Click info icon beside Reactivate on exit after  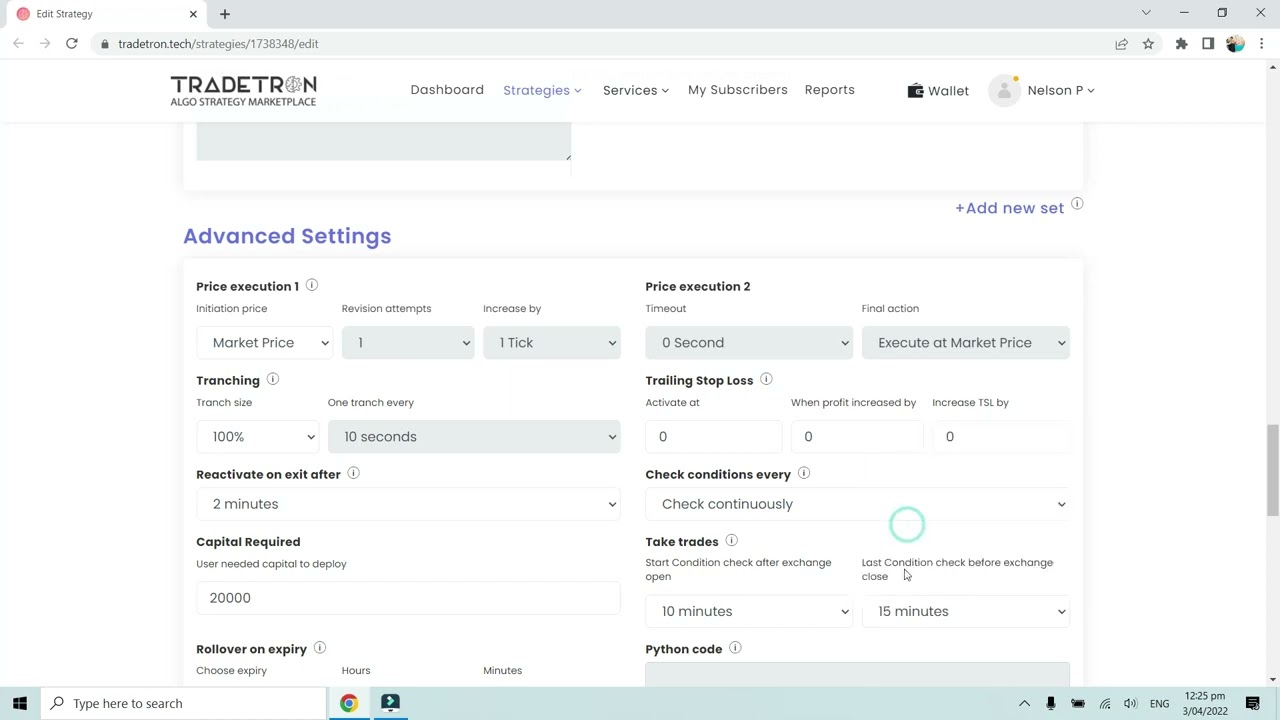353,473
